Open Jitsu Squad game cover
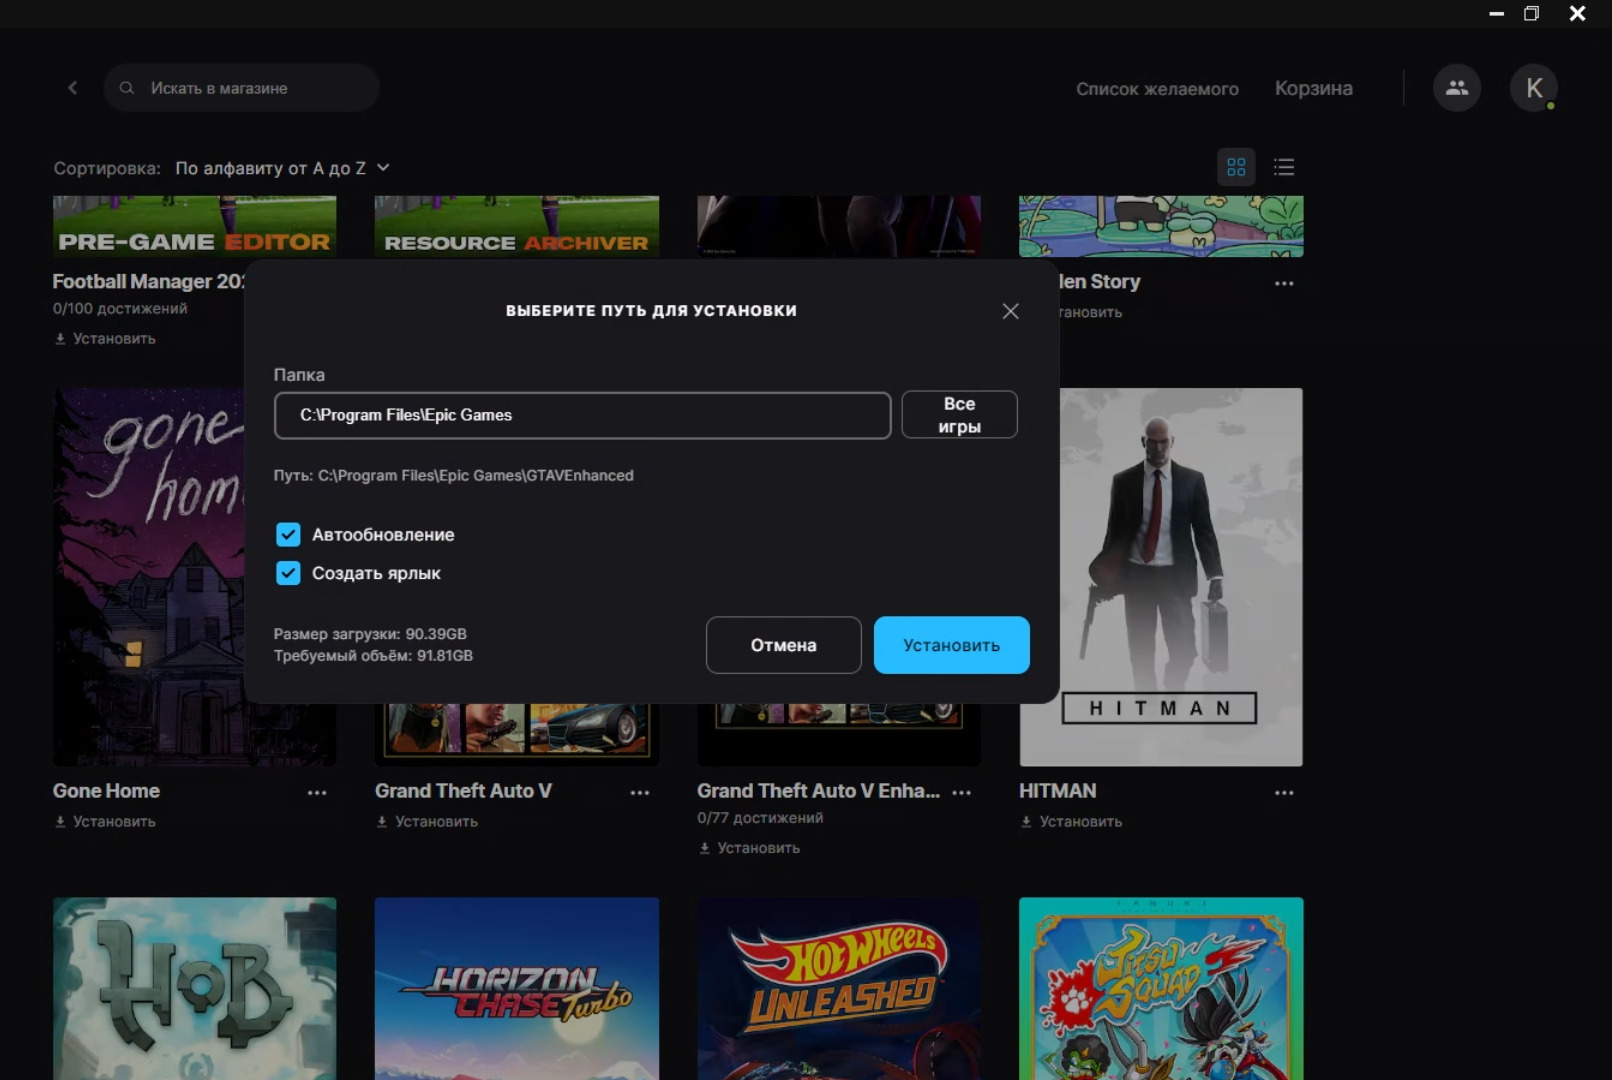 (1161, 988)
